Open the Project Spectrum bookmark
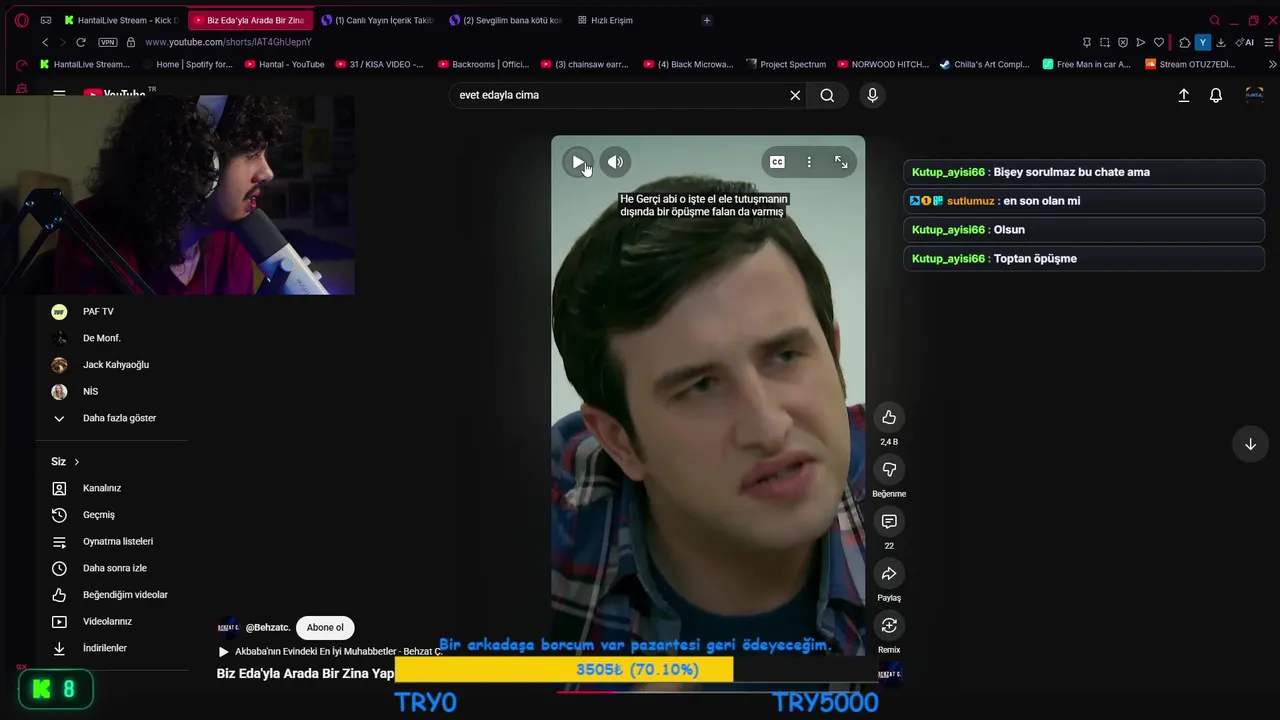Image resolution: width=1280 pixels, height=720 pixels. point(786,64)
